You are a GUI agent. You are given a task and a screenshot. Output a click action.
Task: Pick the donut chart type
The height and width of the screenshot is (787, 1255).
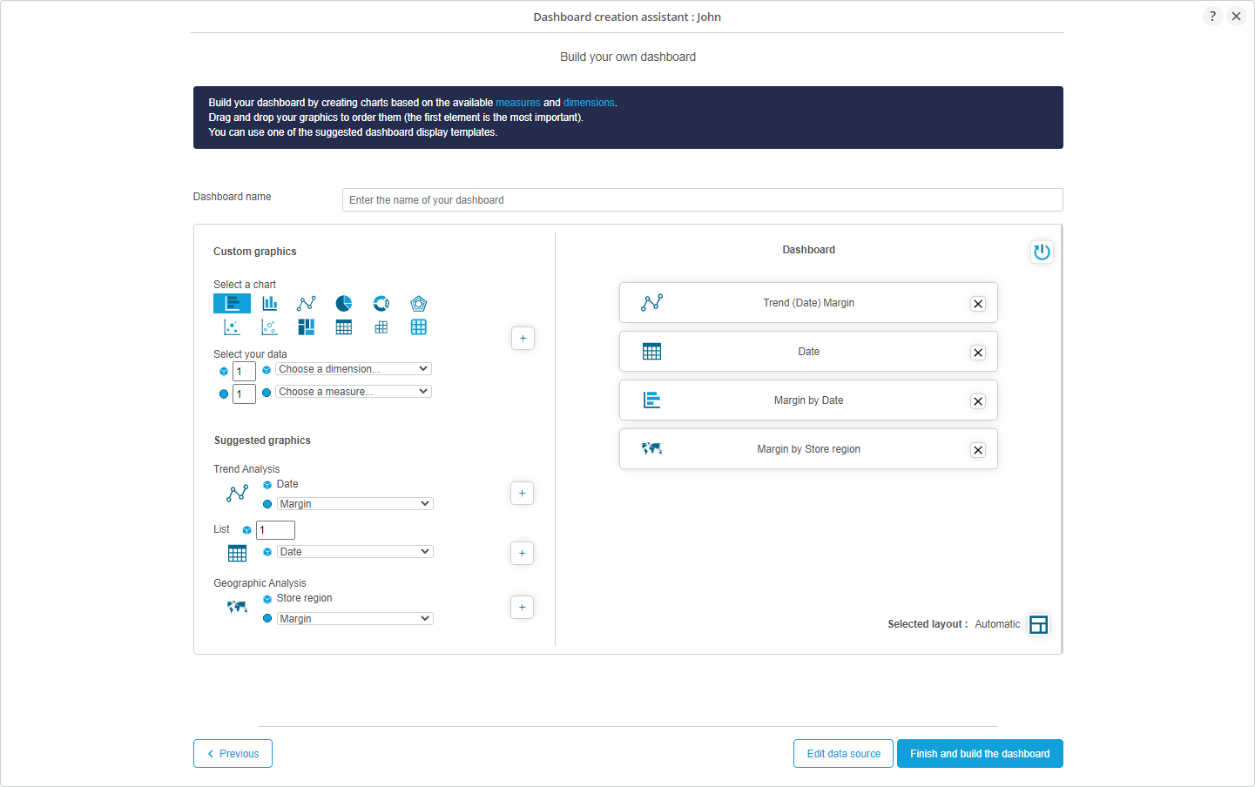point(381,303)
